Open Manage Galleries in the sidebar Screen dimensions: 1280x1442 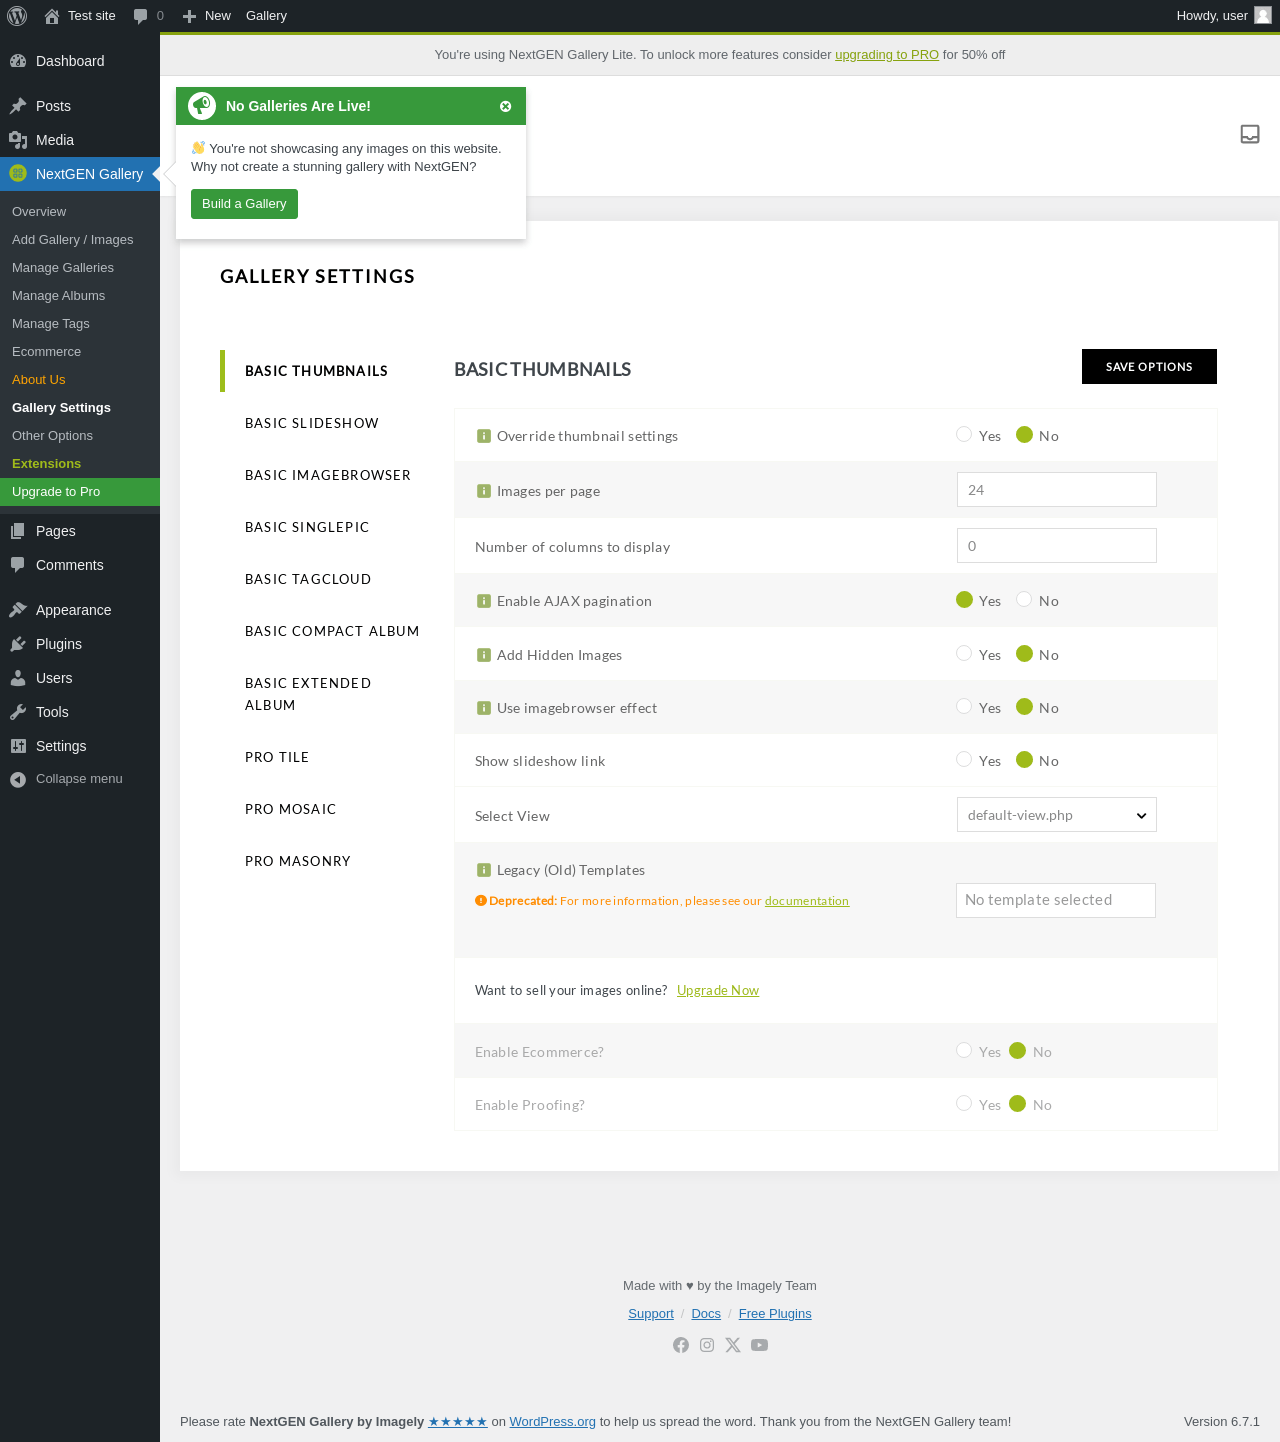coord(63,268)
